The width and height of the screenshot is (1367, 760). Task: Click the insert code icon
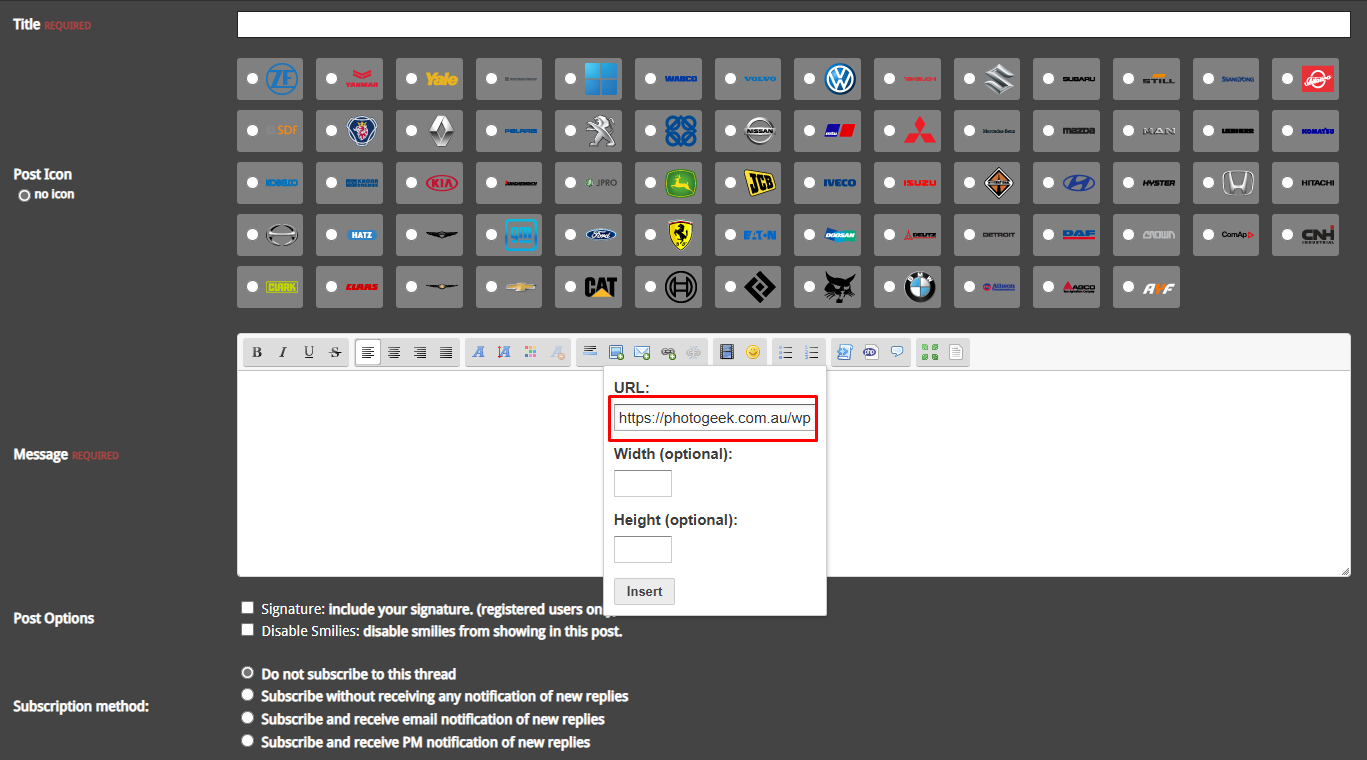click(845, 352)
